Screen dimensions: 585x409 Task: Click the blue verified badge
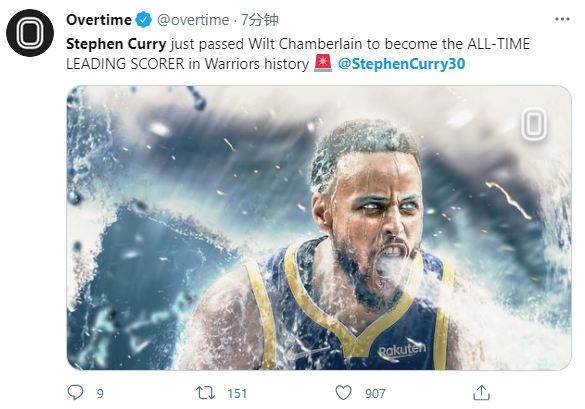pyautogui.click(x=143, y=20)
